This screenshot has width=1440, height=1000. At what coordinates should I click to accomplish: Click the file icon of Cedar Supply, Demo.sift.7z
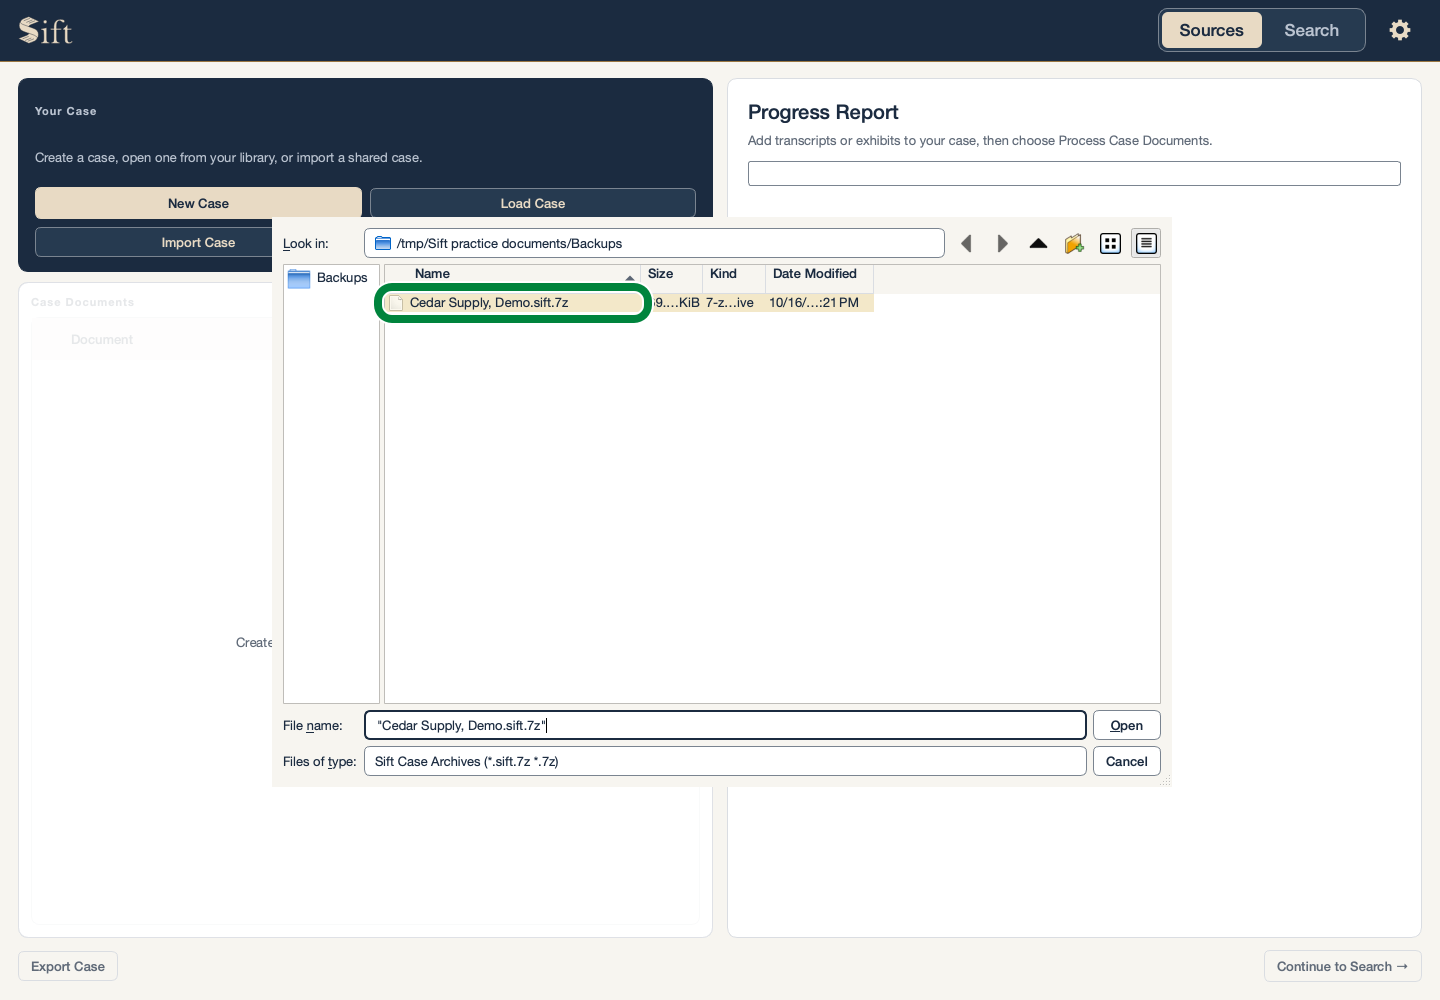coord(396,303)
